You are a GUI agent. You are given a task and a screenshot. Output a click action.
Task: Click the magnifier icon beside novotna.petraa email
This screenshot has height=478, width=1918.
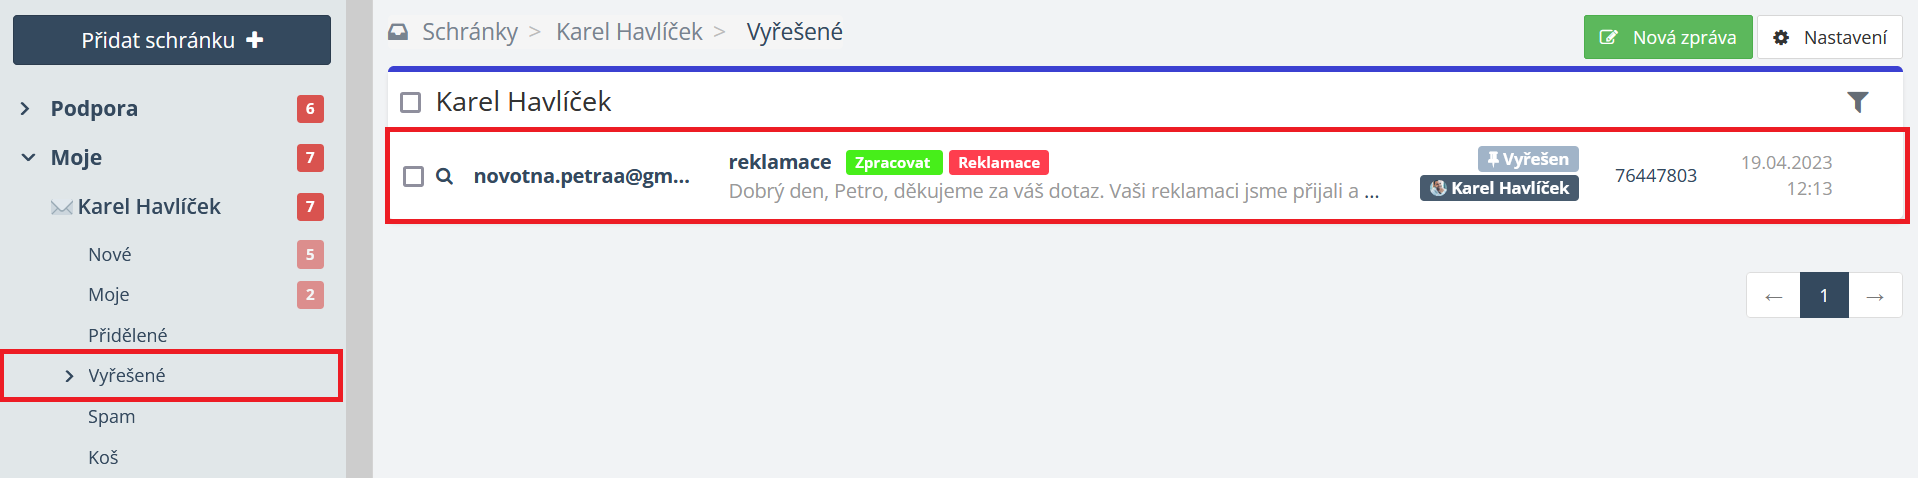[445, 176]
